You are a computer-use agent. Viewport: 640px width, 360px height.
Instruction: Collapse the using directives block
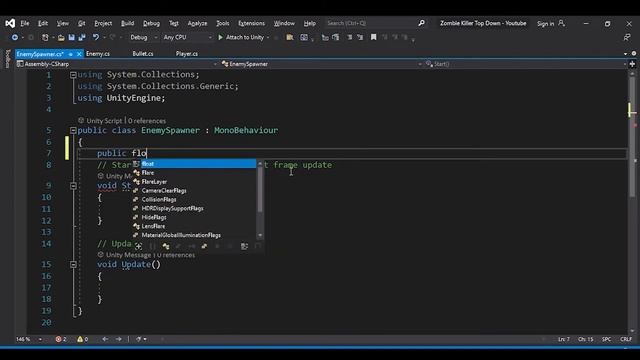(73, 75)
